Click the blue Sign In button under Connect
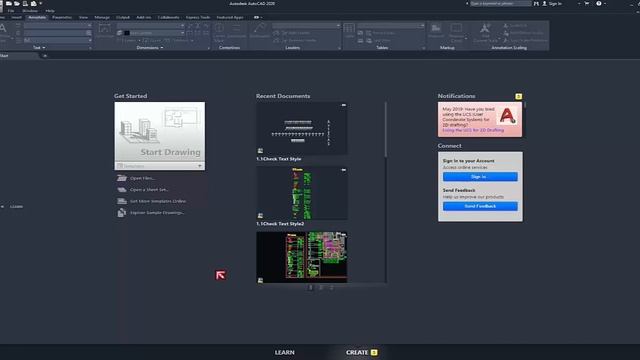Image resolution: width=640 pixels, height=360 pixels. pyautogui.click(x=480, y=177)
